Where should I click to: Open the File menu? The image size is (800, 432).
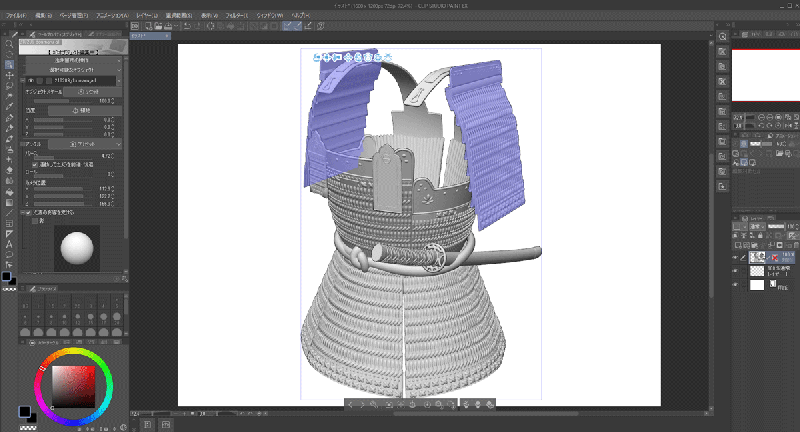tap(17, 16)
